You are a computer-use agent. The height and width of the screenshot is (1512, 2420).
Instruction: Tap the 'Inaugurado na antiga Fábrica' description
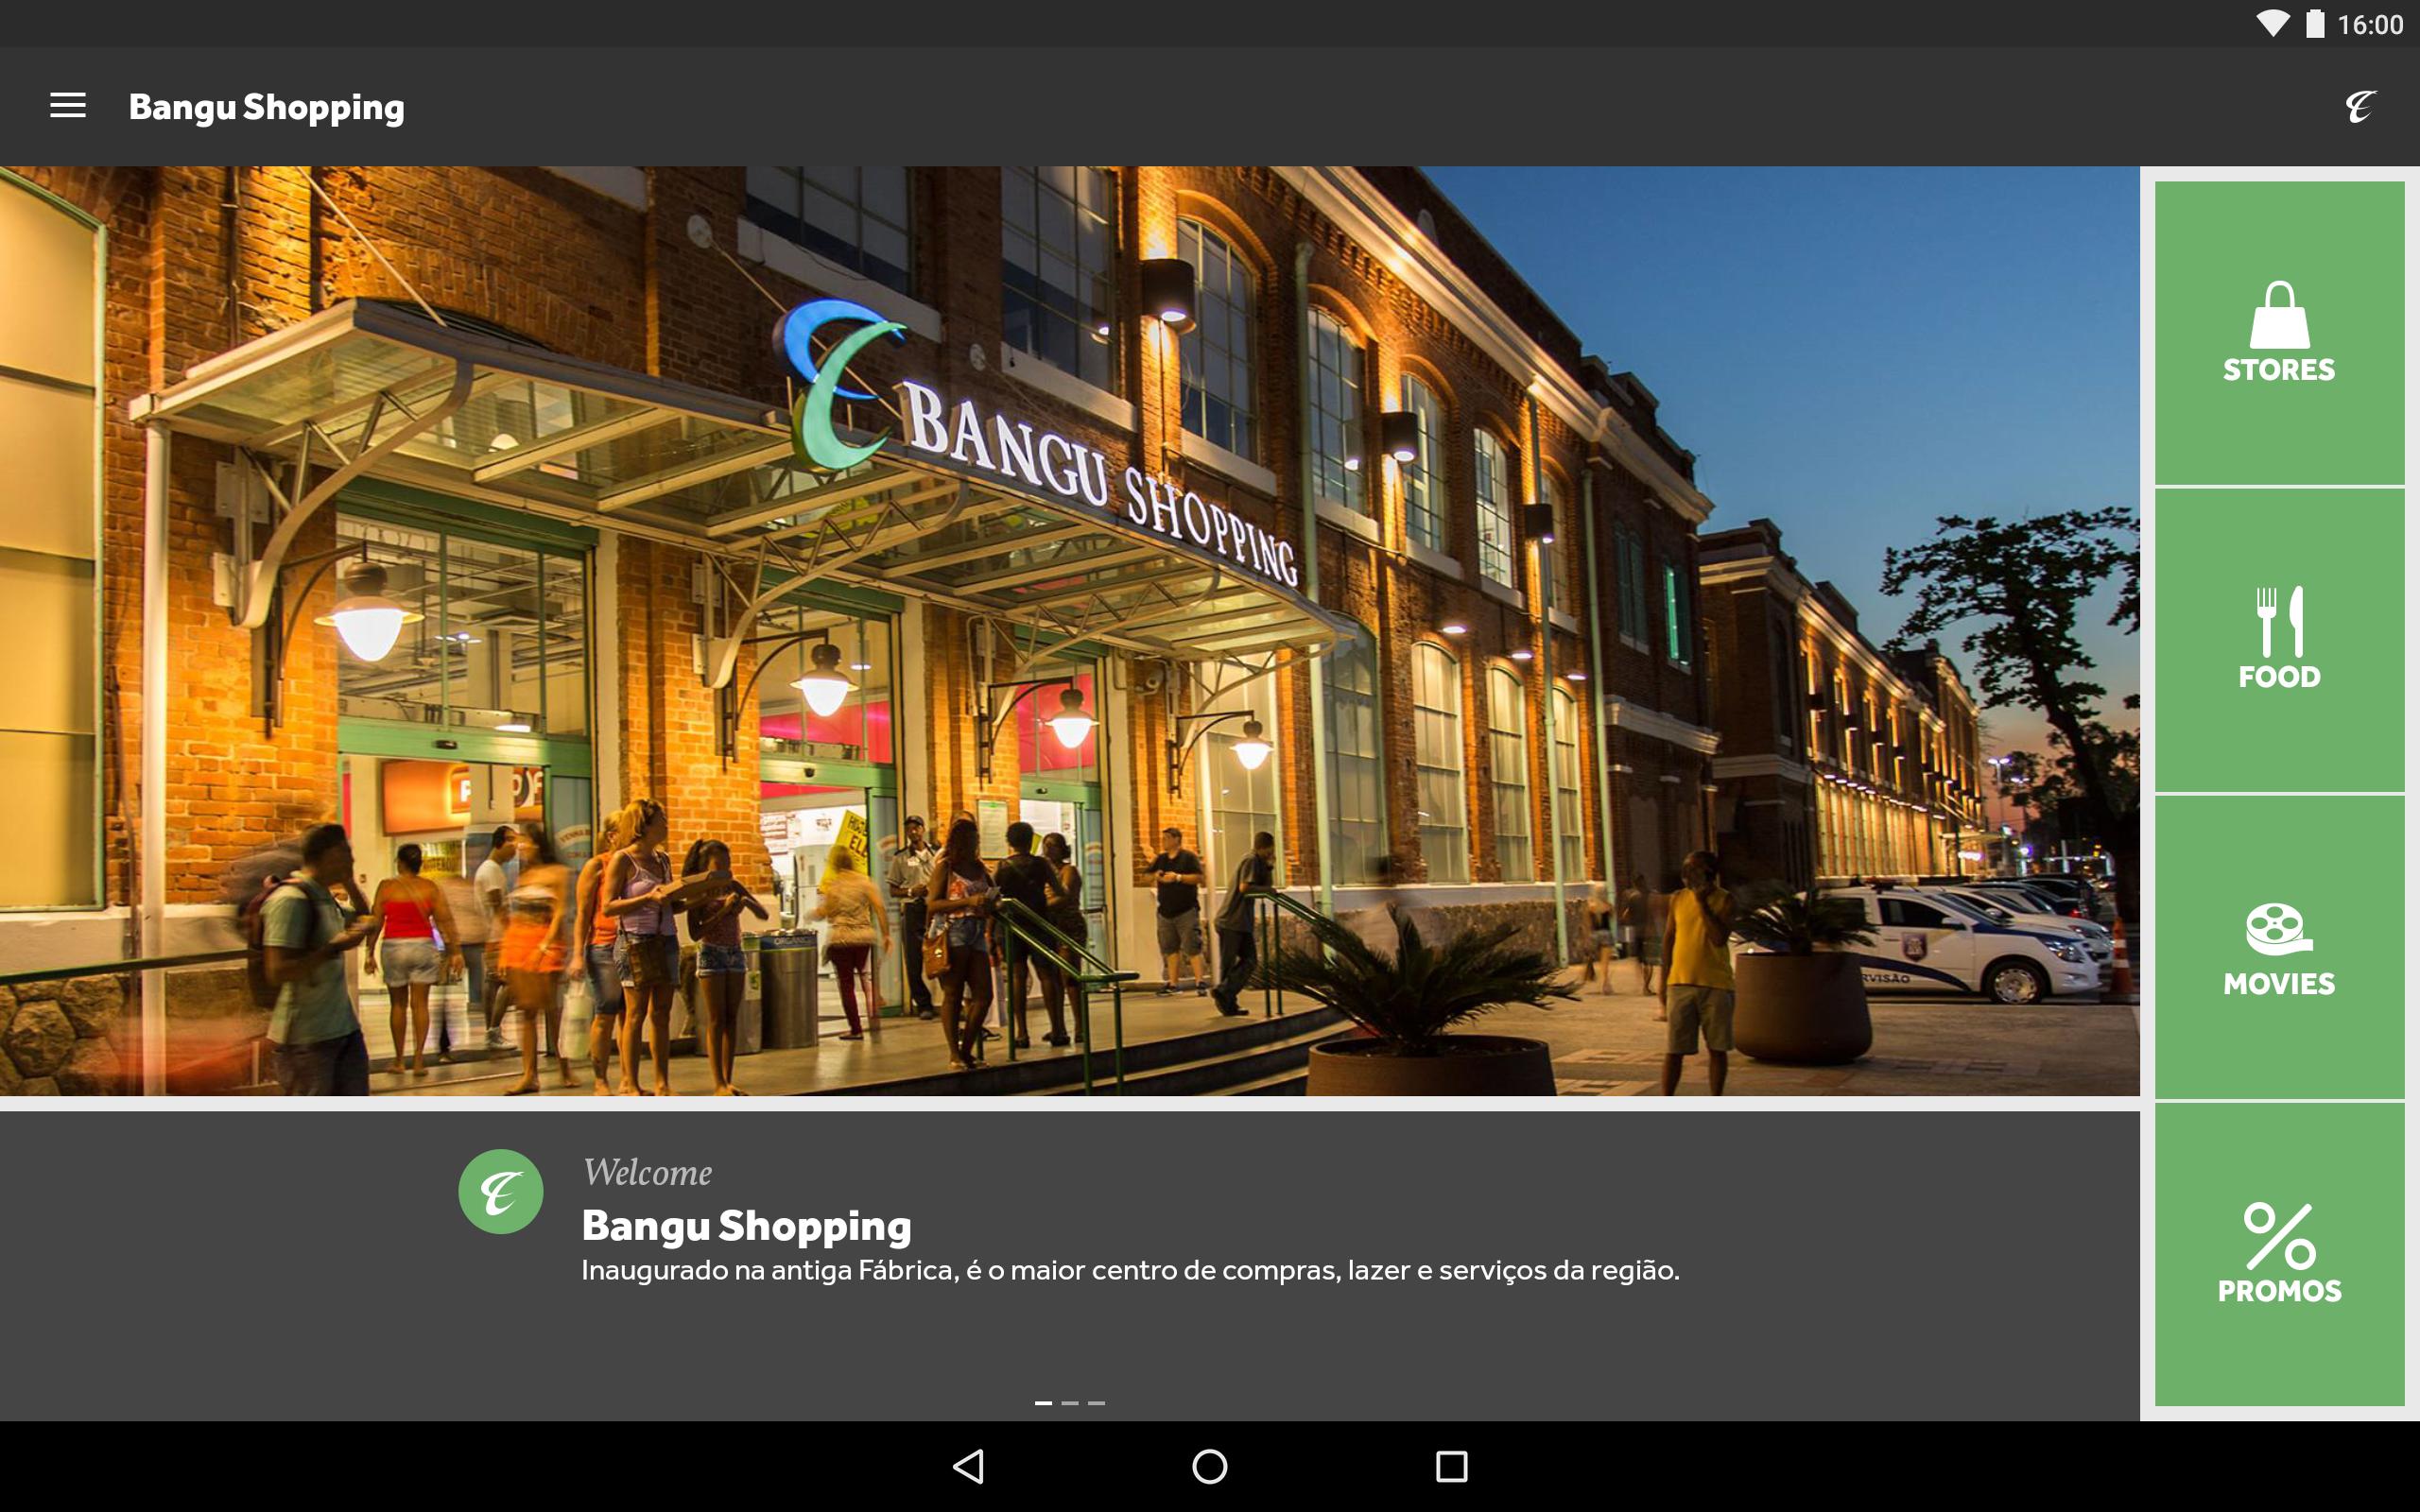[x=1131, y=1270]
